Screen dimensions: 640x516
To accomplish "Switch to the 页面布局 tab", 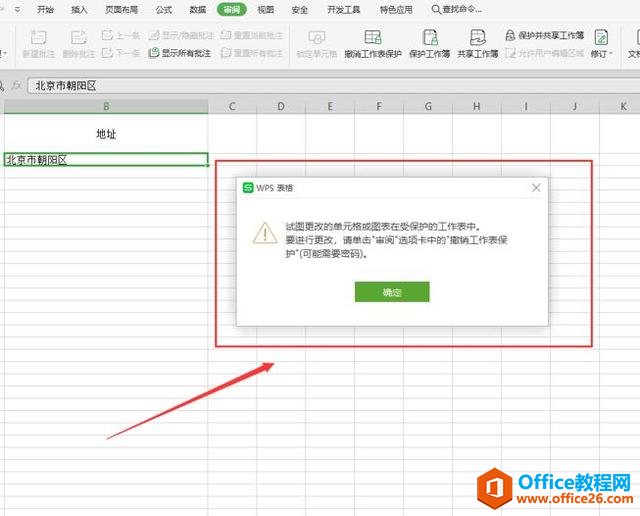I will (x=122, y=9).
